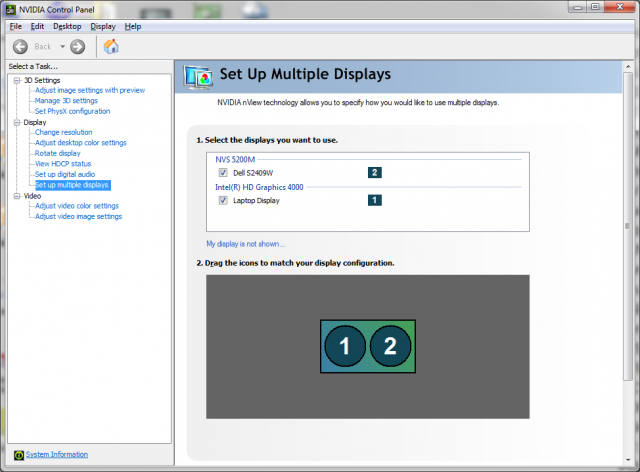
Task: Open the Desktop menu
Action: pyautogui.click(x=67, y=27)
